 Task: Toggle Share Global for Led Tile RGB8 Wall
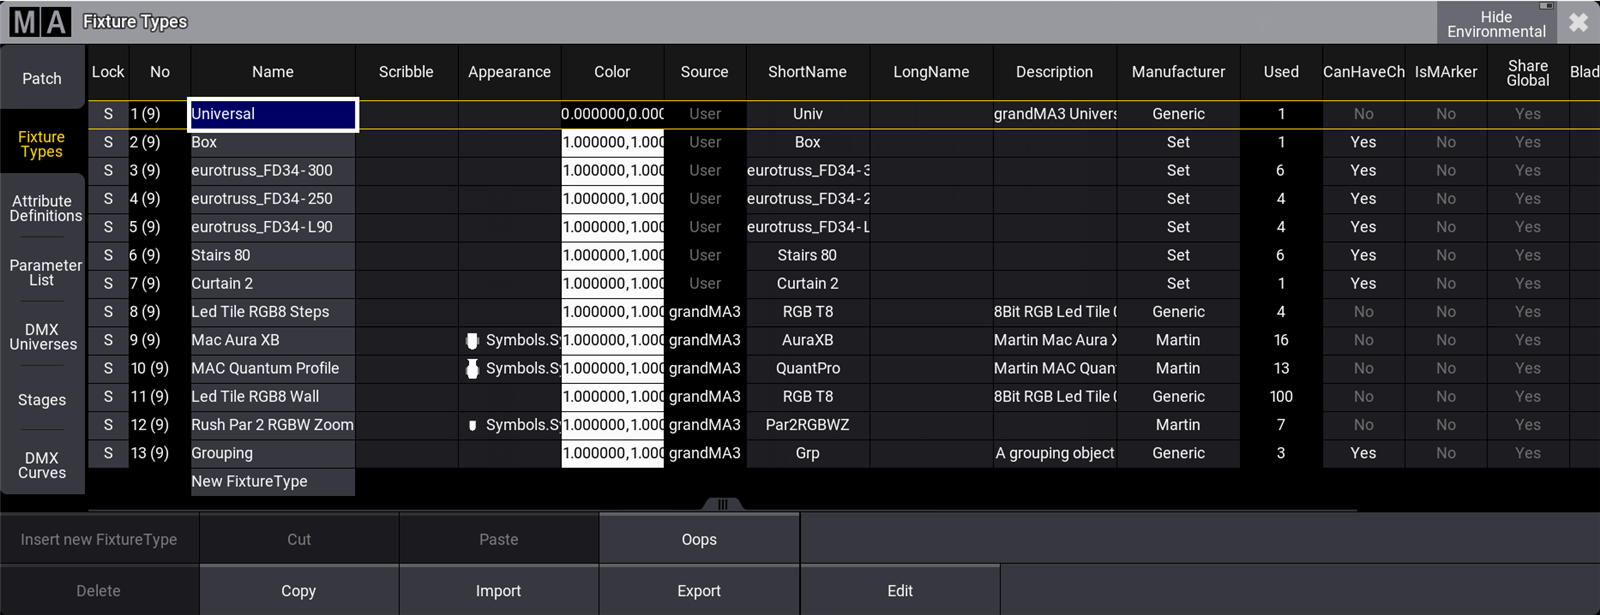pos(1528,397)
